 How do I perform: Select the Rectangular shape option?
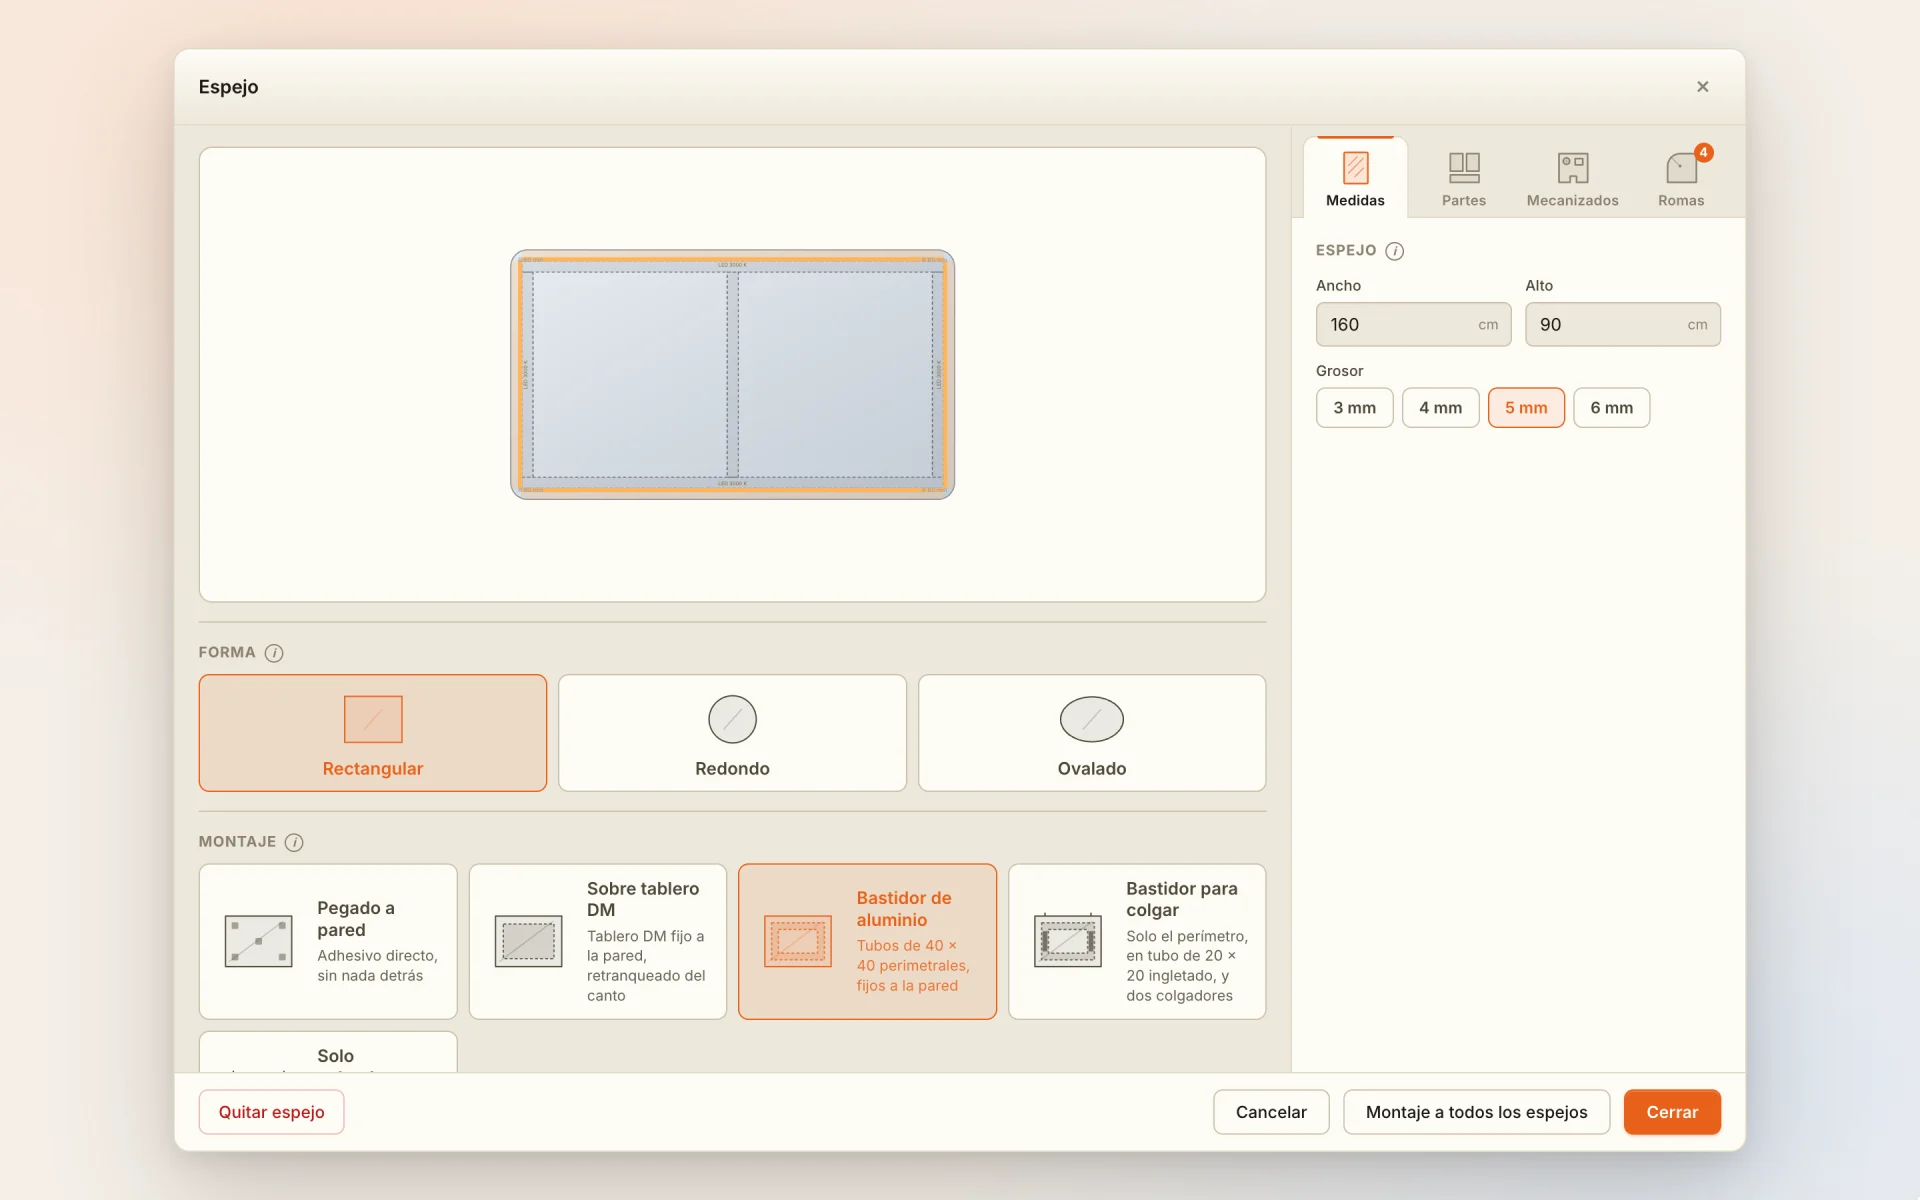pos(373,733)
